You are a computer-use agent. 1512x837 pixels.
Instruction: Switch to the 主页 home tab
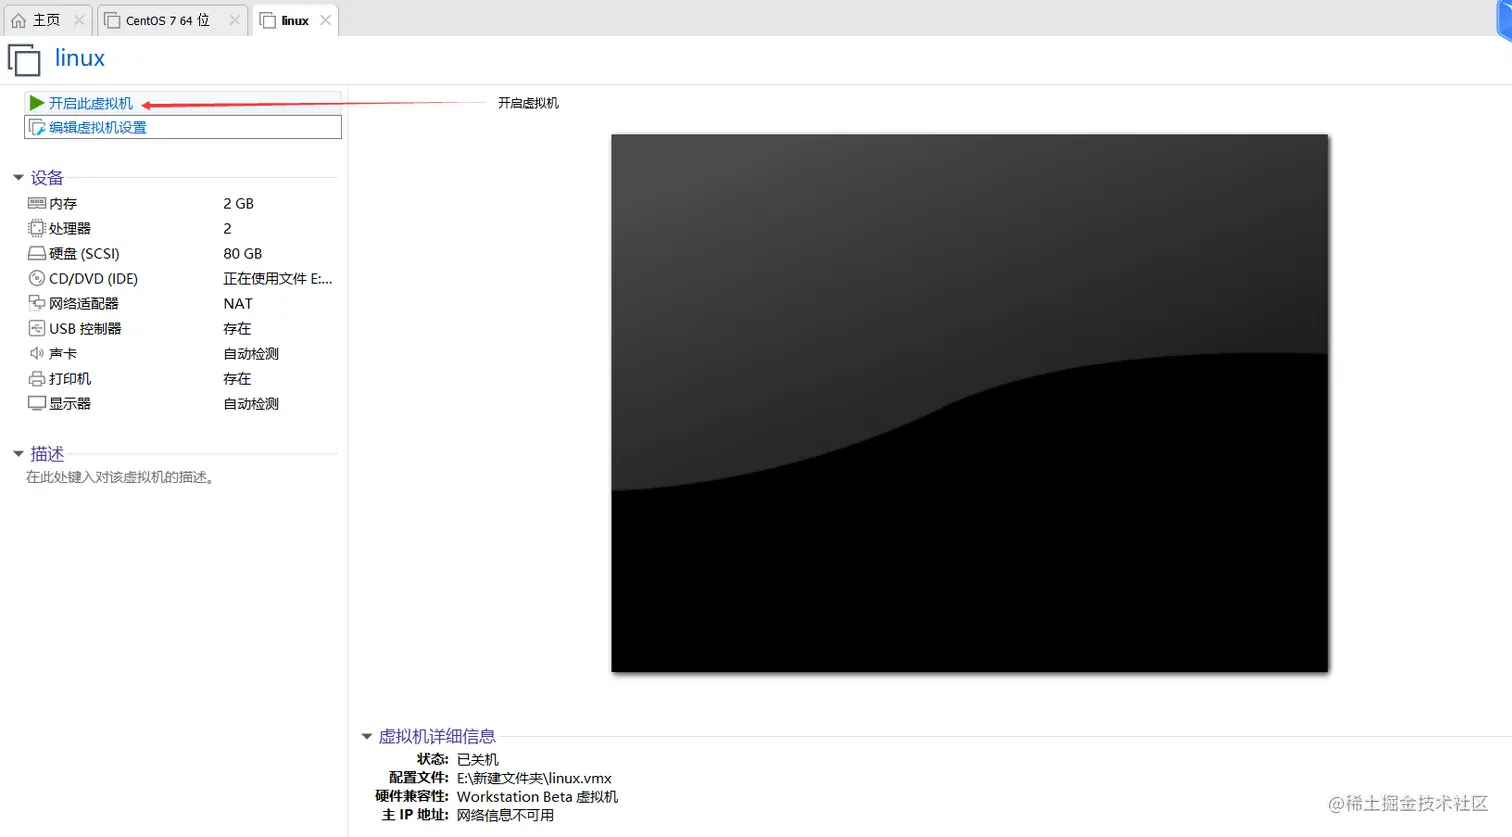click(46, 20)
